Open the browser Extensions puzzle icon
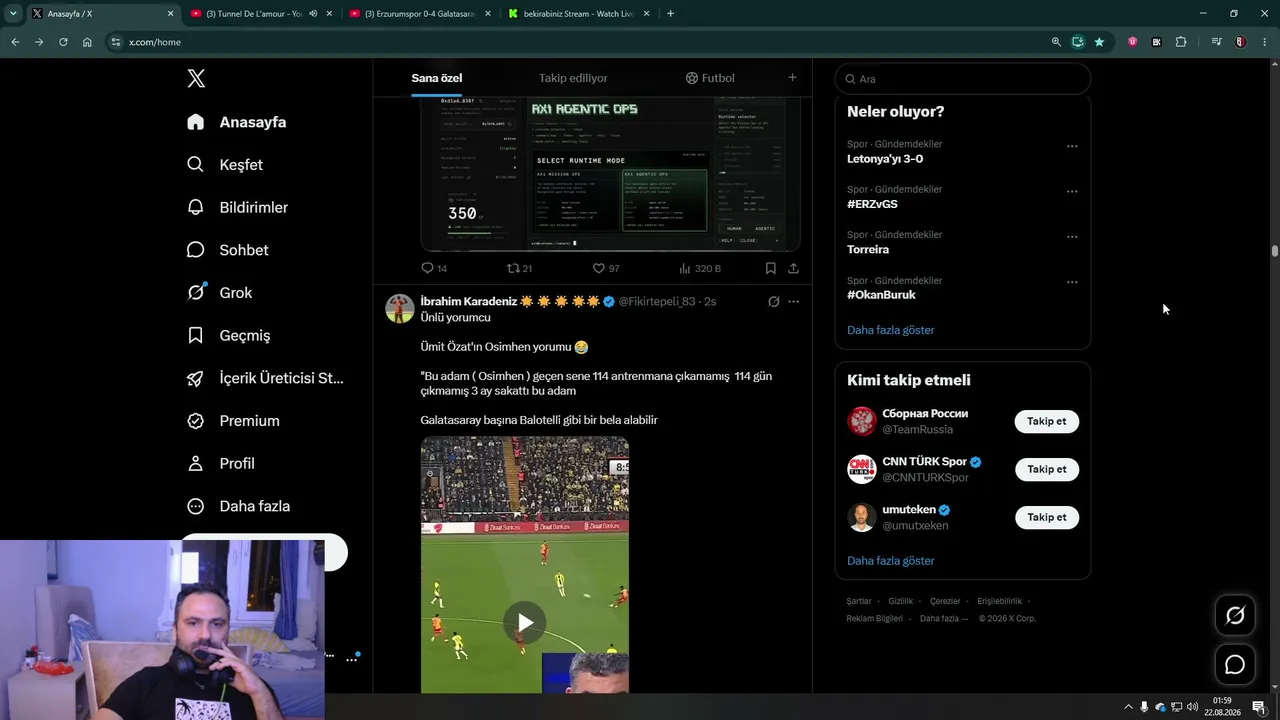 click(1181, 42)
